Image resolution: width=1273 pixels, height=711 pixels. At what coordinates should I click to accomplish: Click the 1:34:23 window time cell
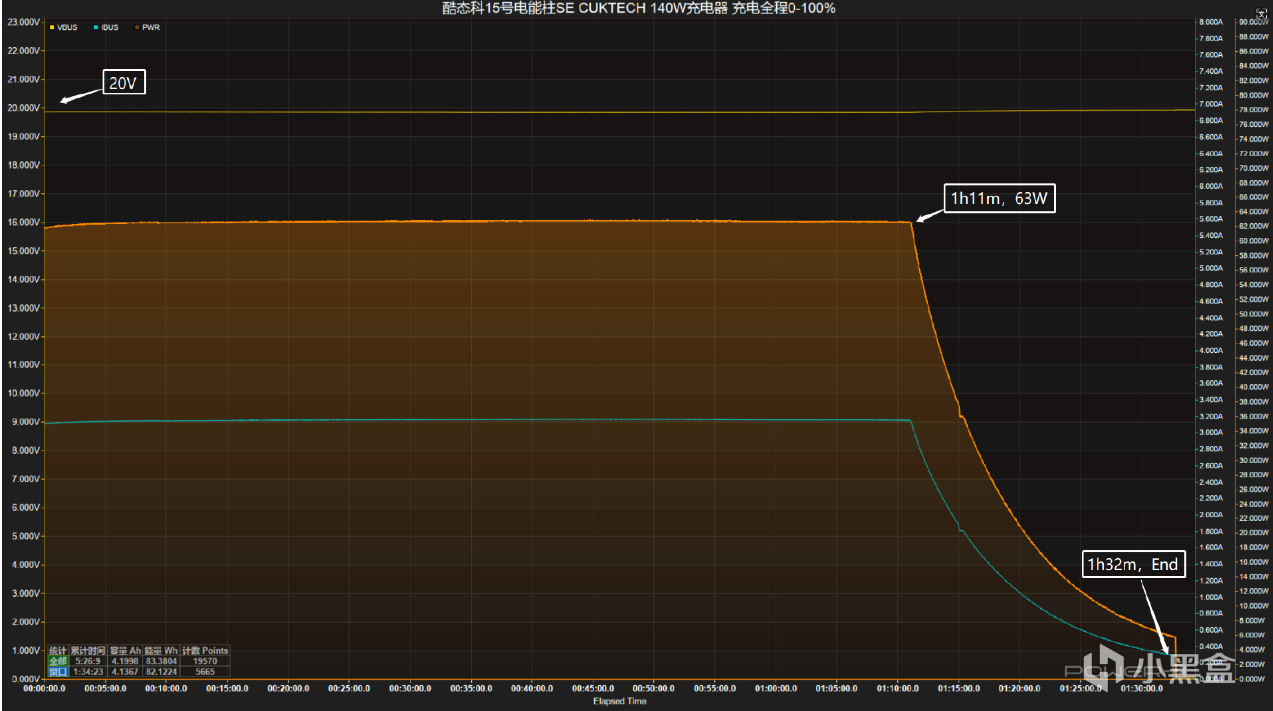(x=88, y=672)
